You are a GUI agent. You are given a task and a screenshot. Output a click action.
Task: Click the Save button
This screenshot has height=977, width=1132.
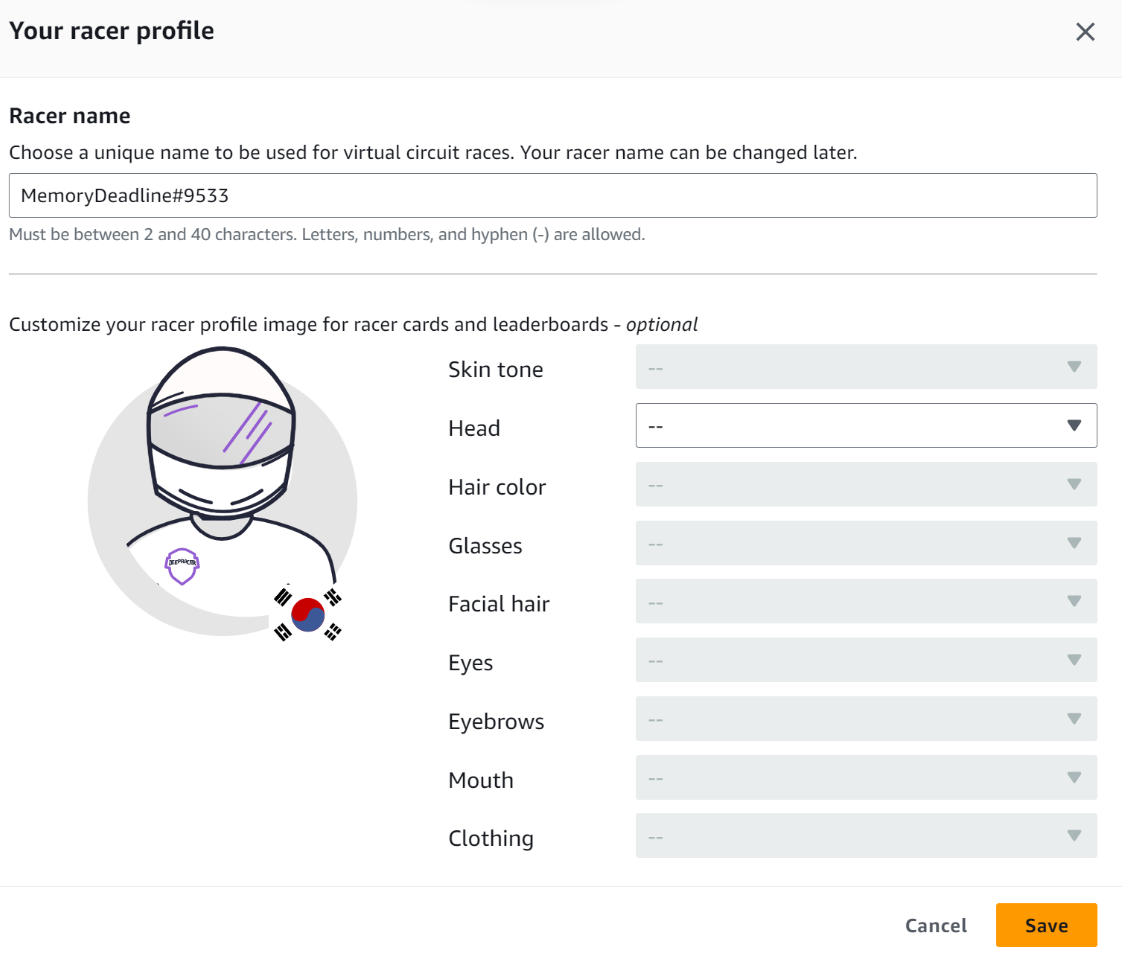tap(1046, 926)
